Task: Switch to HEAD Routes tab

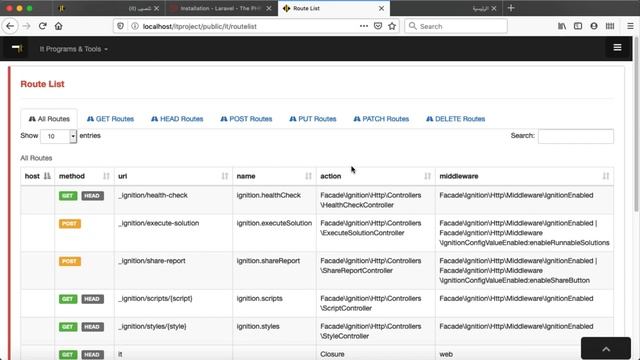Action: click(177, 119)
